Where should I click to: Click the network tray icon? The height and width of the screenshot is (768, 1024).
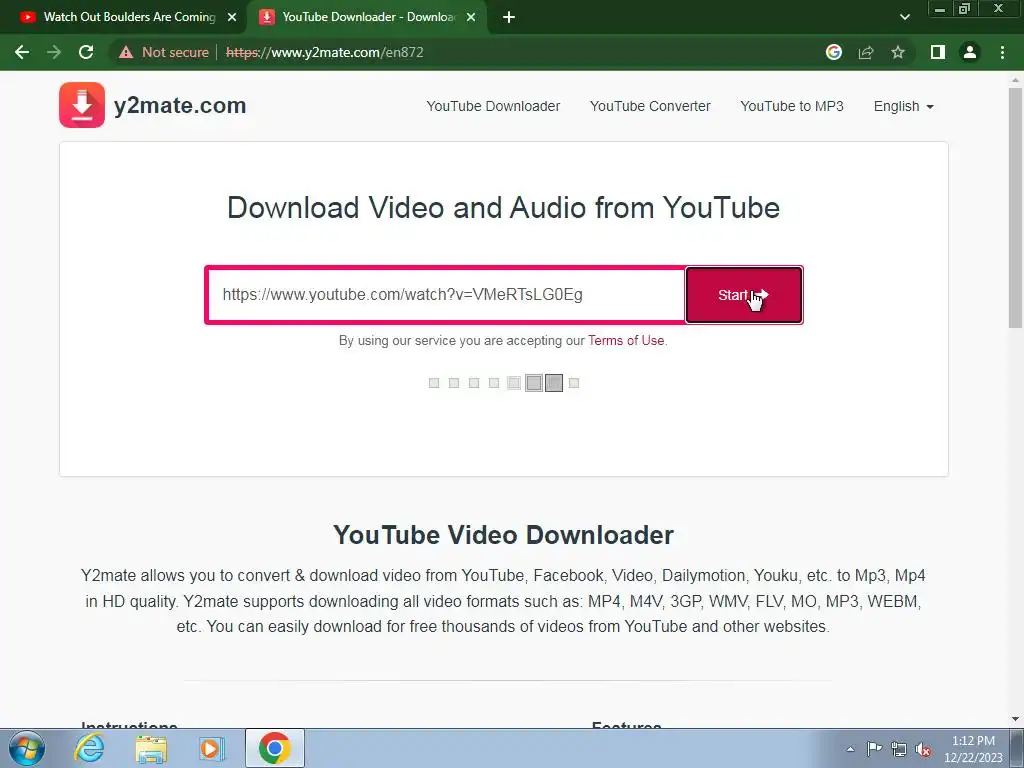click(x=899, y=749)
